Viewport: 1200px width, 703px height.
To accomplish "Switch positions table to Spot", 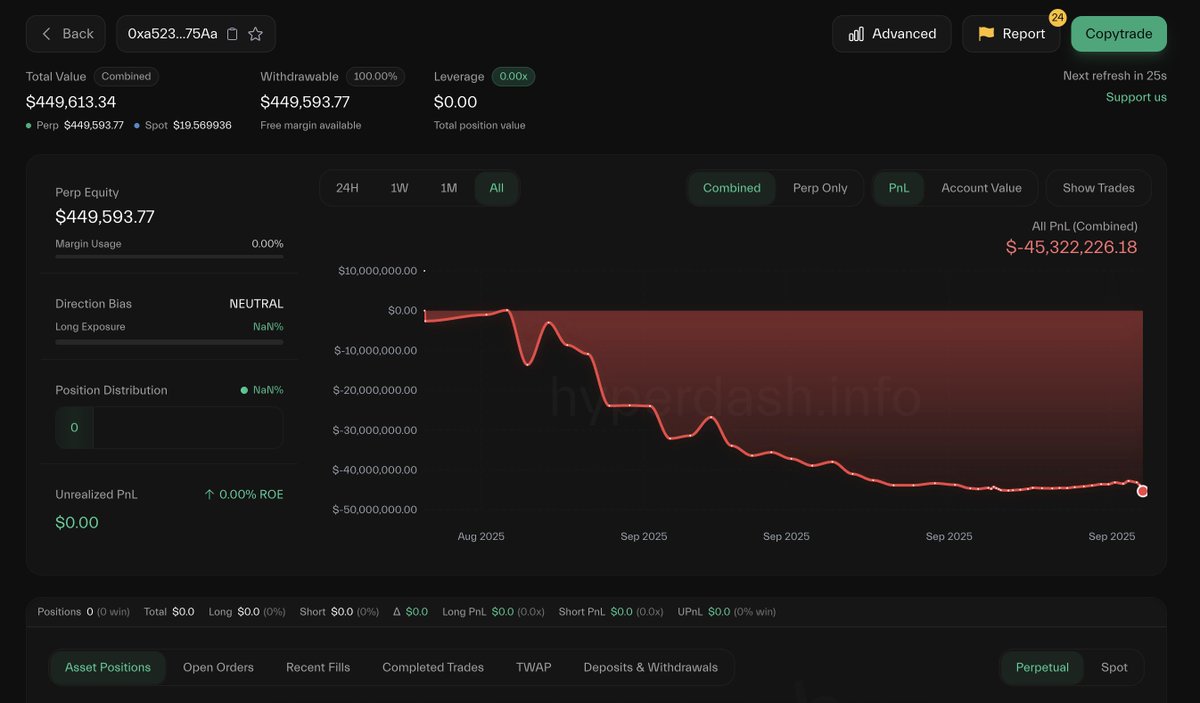I will pyautogui.click(x=1114, y=667).
